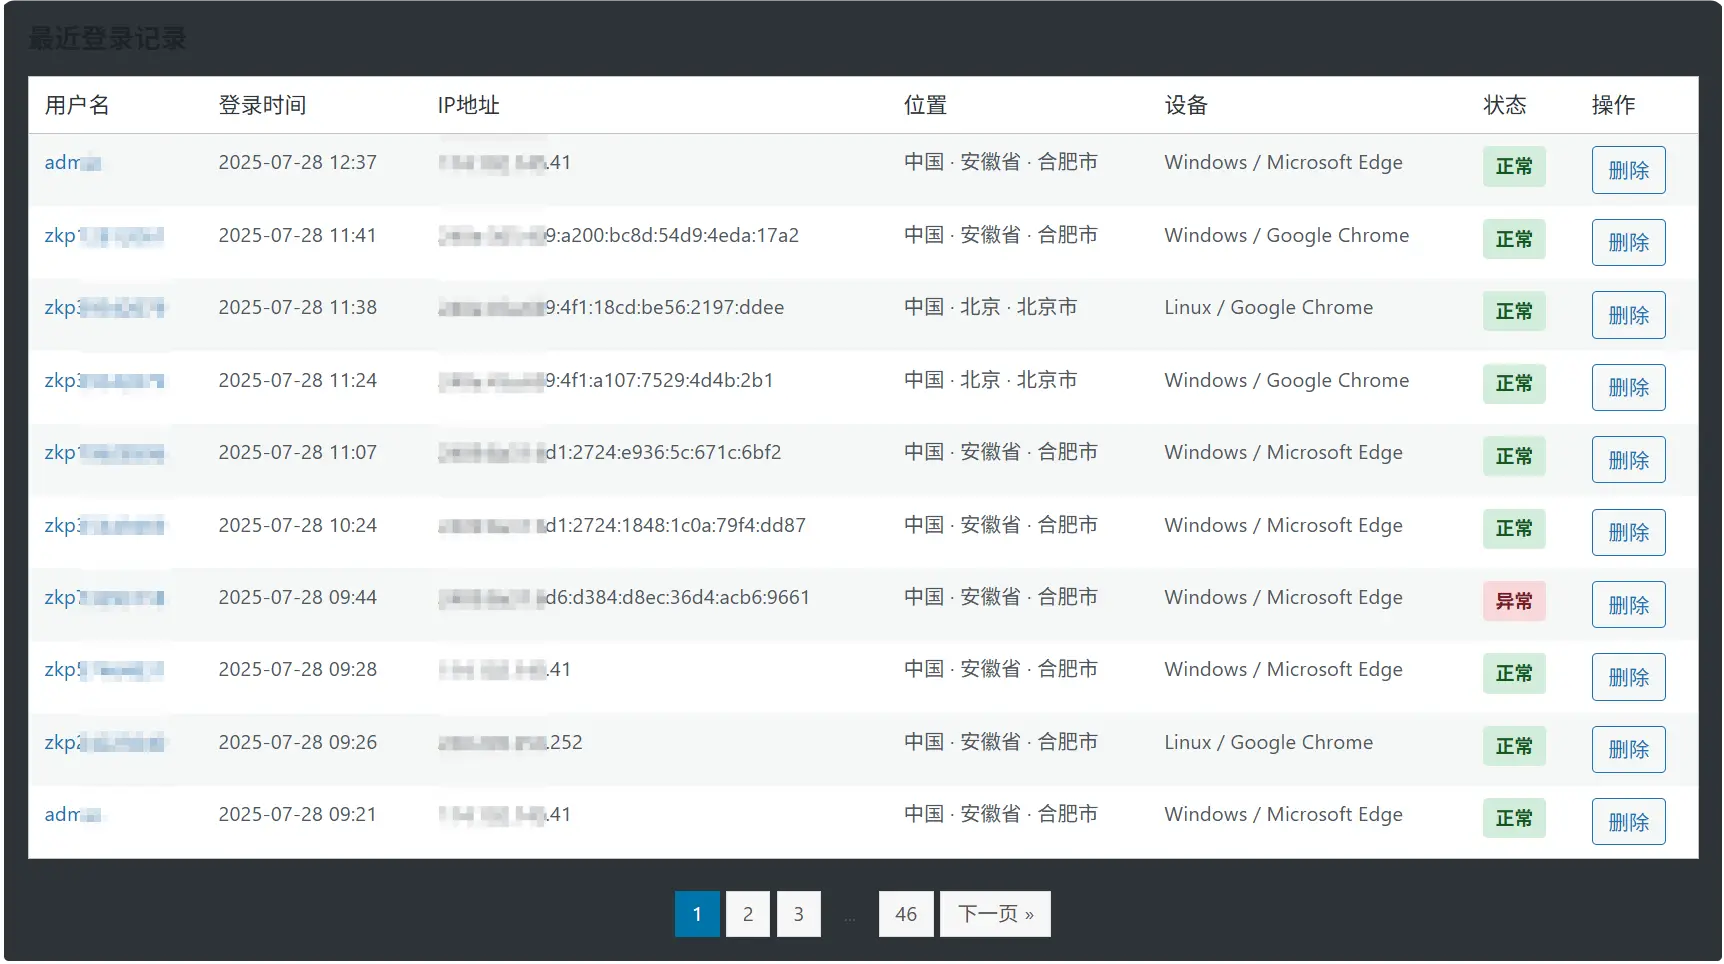
Task: Click the 最近登录记录 heading
Action: [107, 38]
